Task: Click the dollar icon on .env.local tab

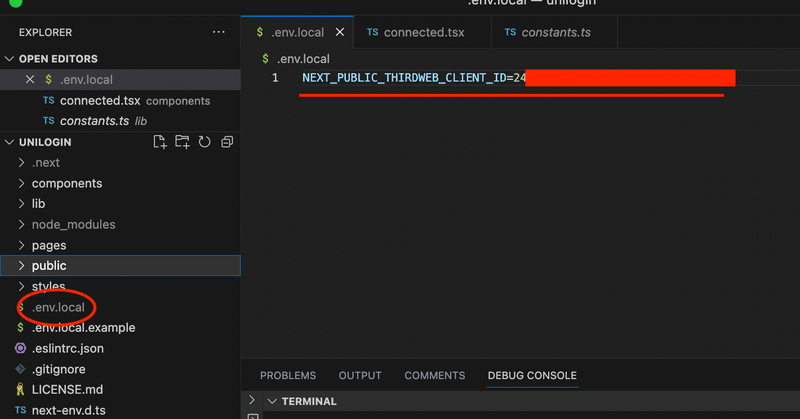Action: (260, 32)
